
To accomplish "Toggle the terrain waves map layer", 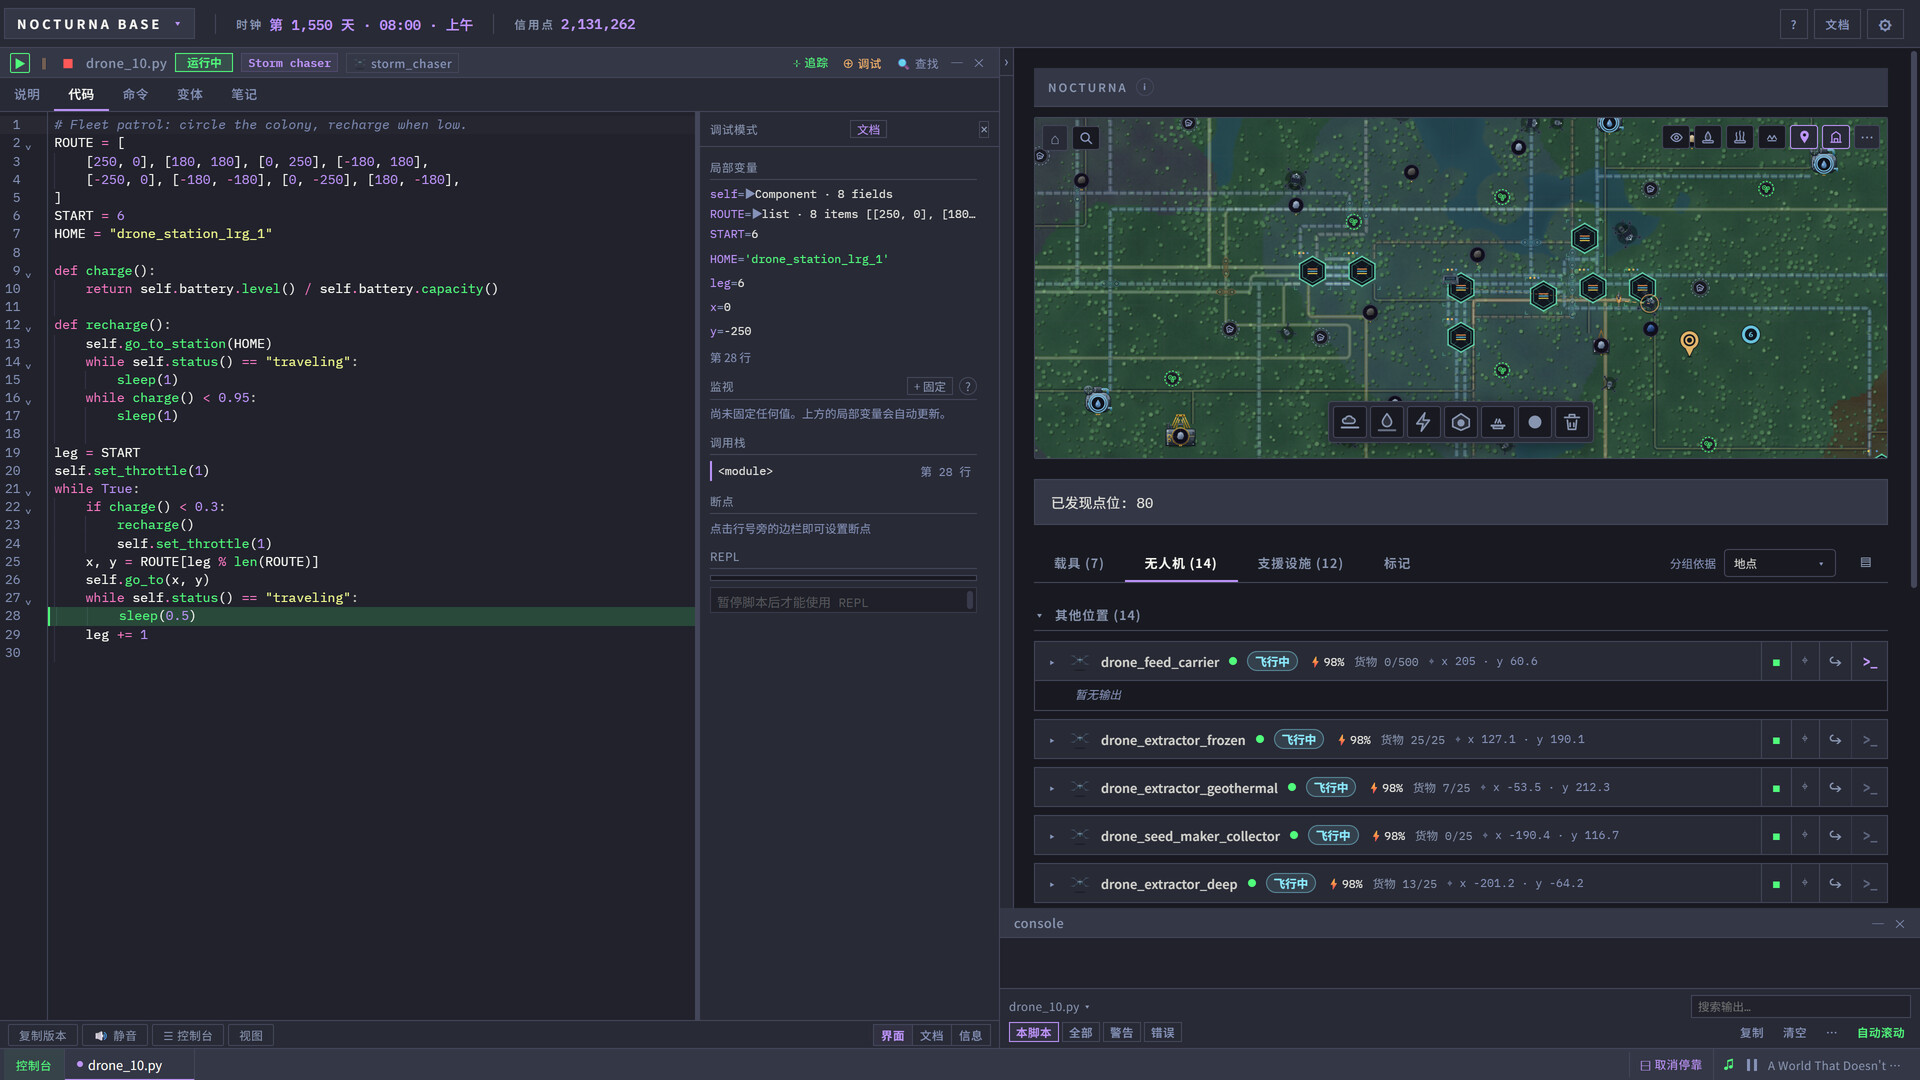I will click(1772, 138).
